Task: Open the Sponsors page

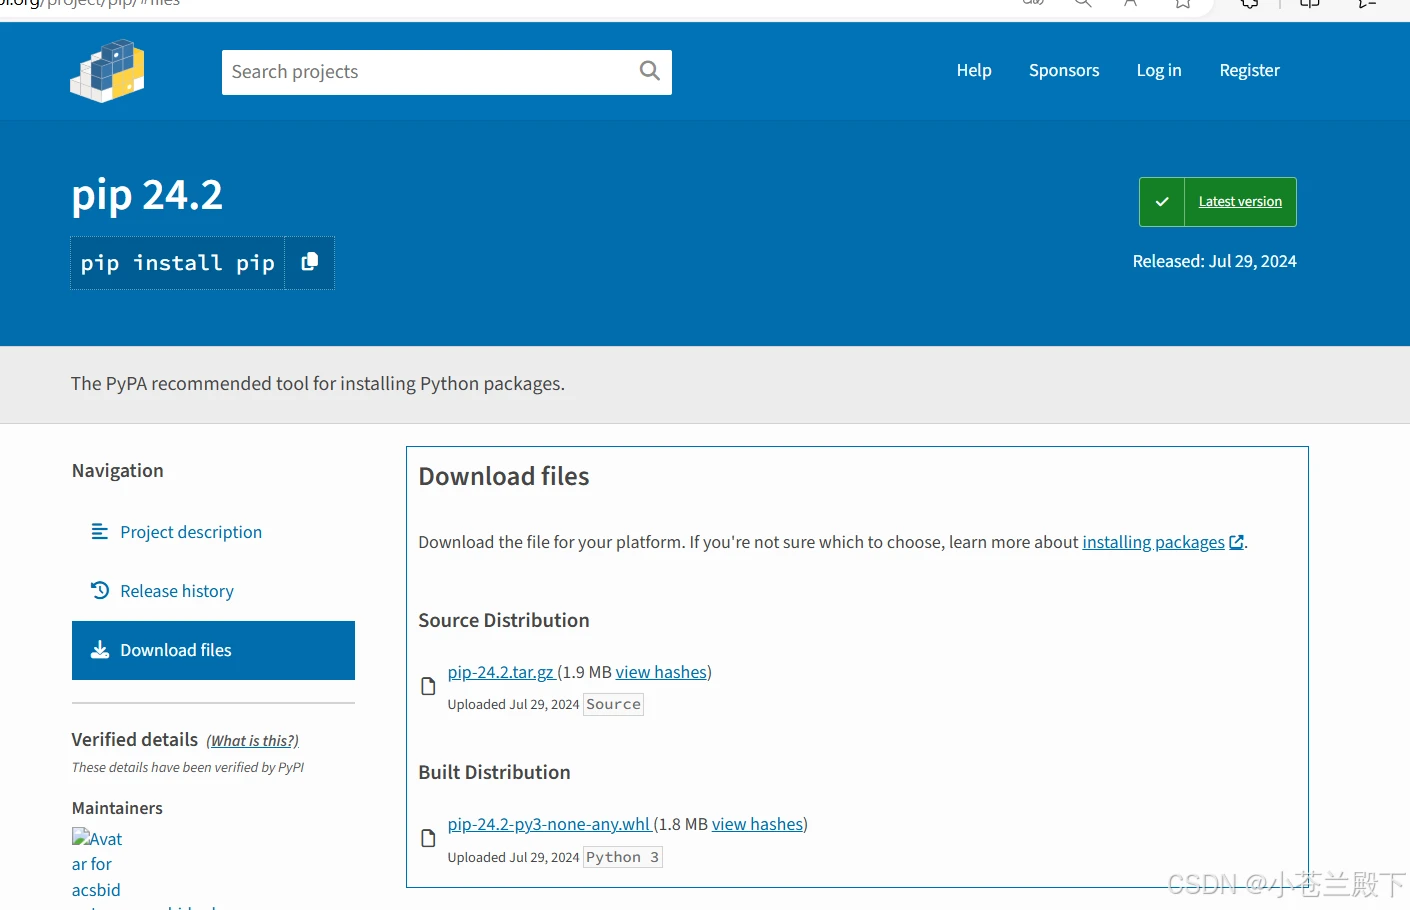Action: pos(1064,70)
